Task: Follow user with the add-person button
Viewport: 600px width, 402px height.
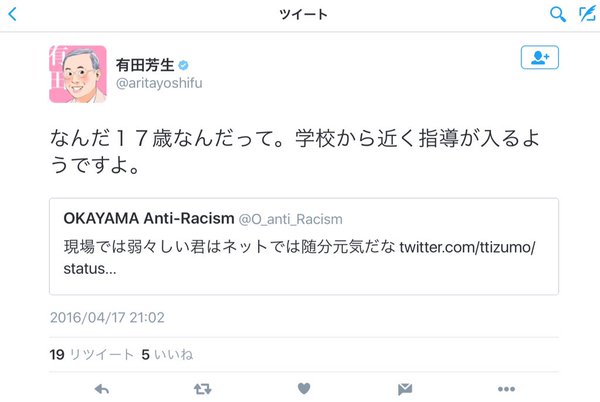Action: coord(540,57)
